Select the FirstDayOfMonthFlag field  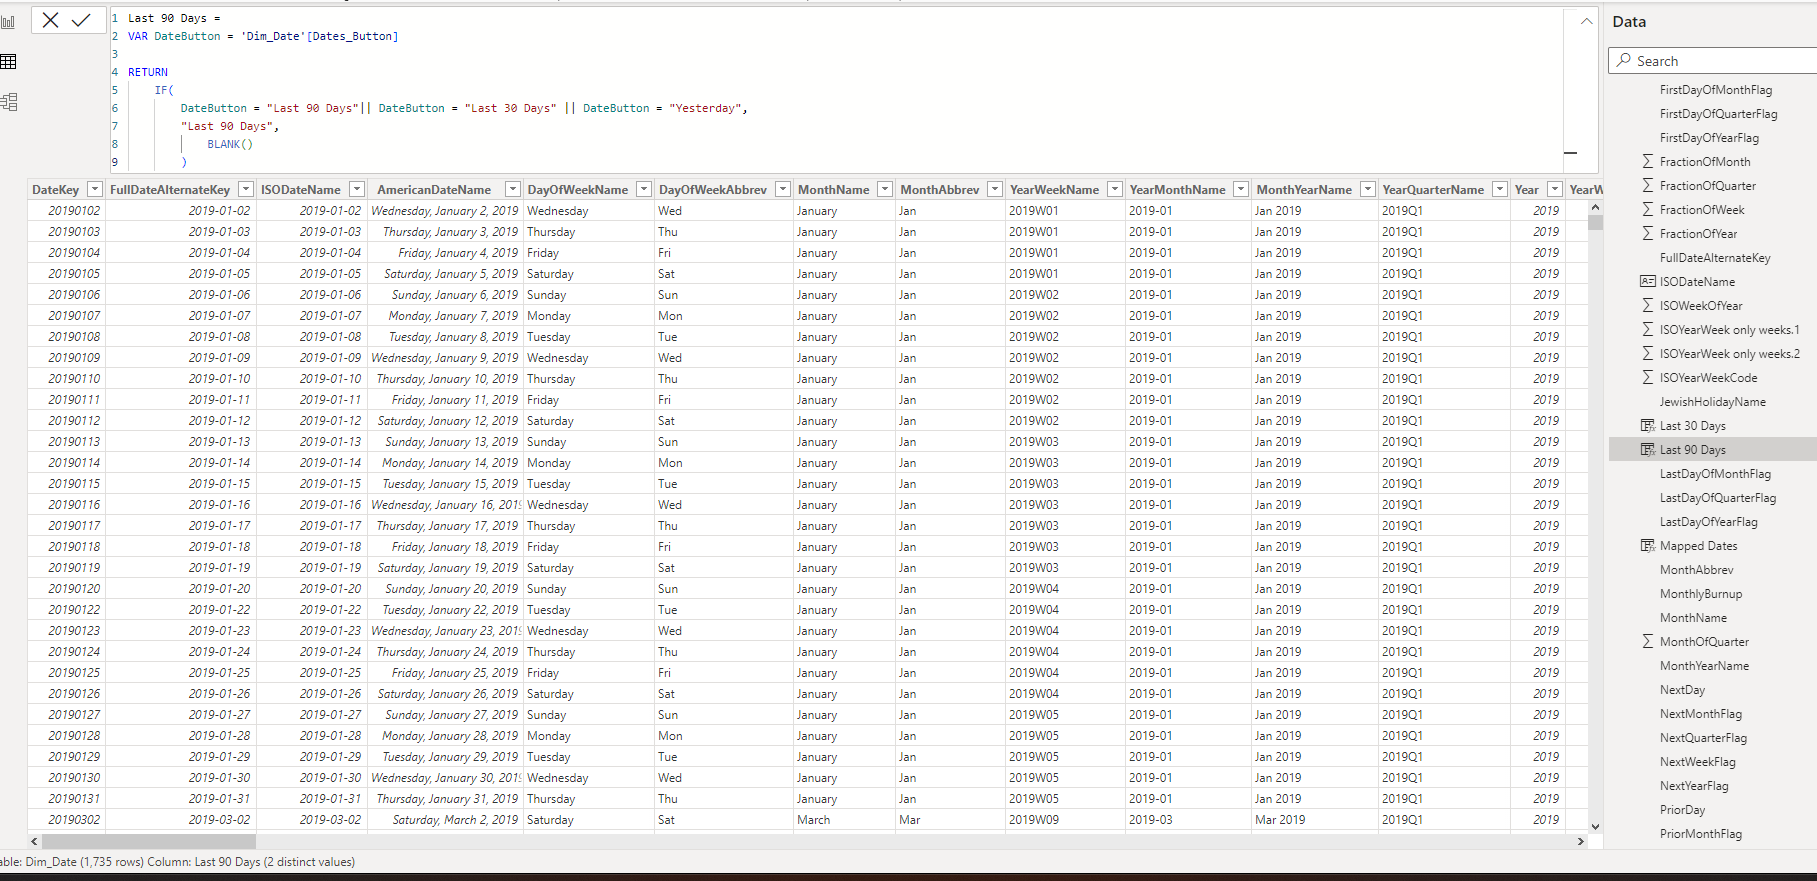[x=1716, y=90]
